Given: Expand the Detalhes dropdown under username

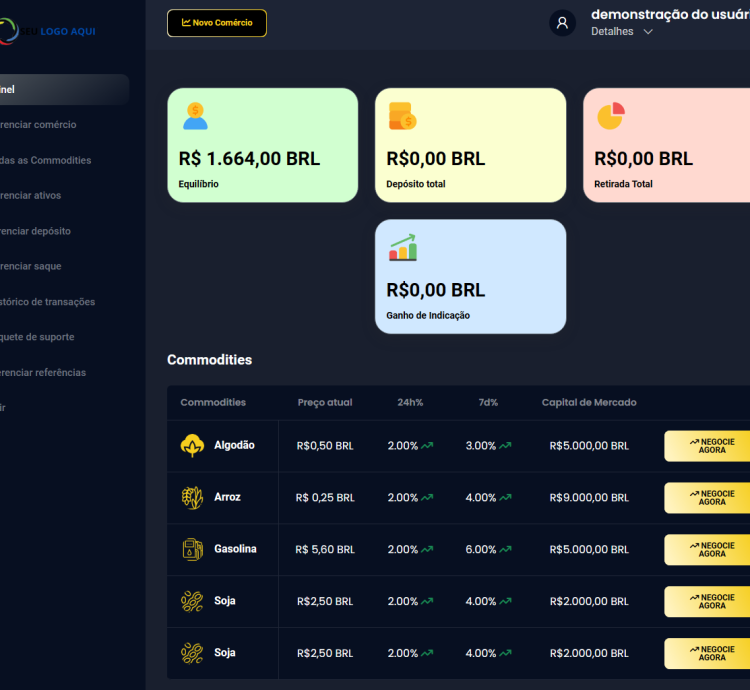Looking at the screenshot, I should (622, 32).
